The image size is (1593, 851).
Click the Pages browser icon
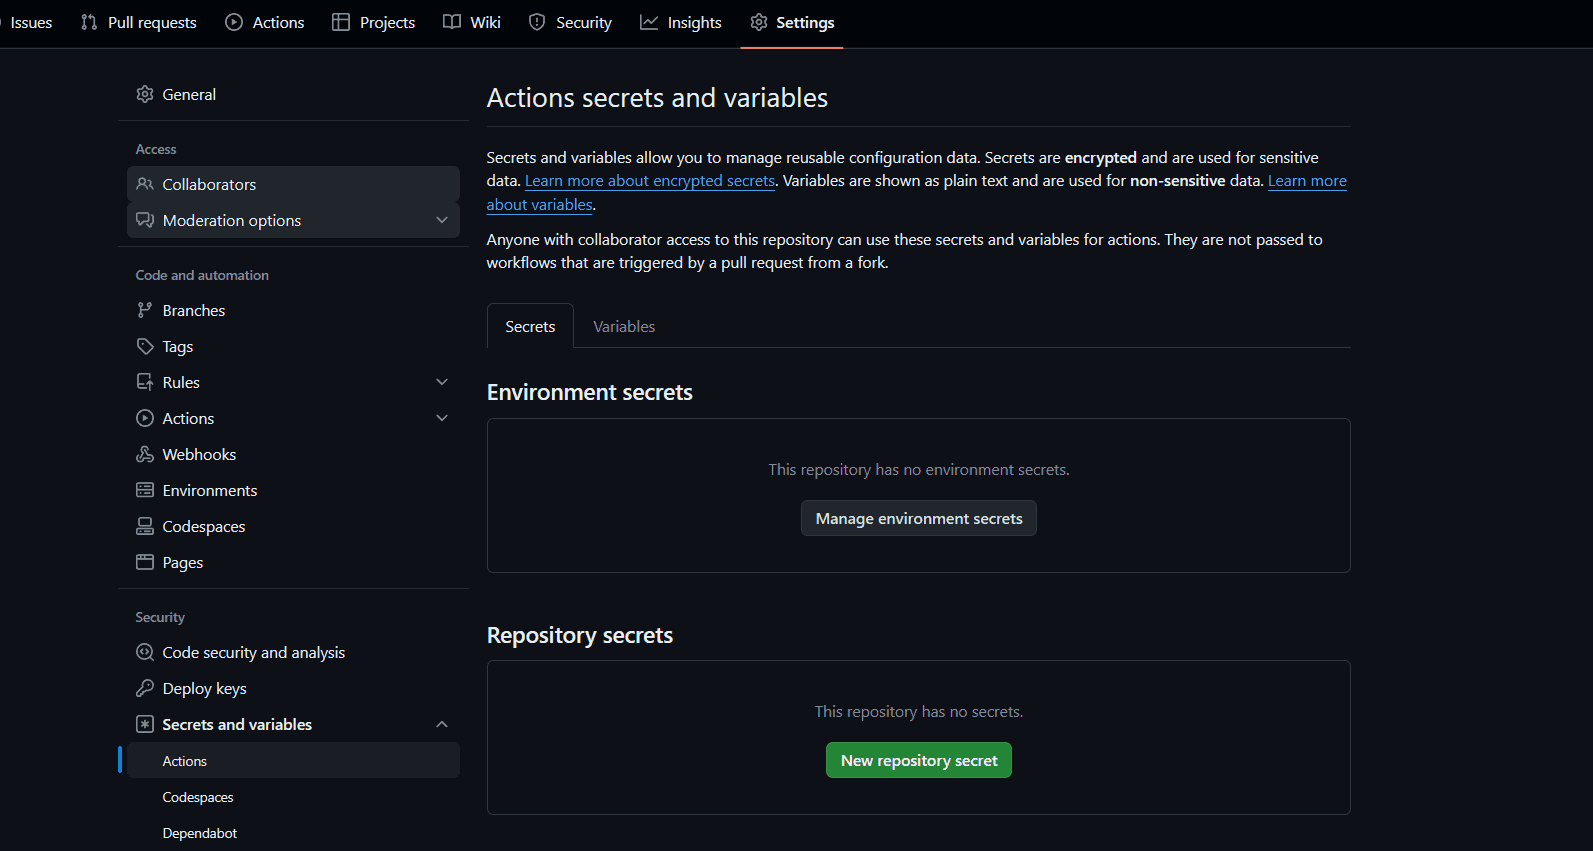(x=145, y=562)
